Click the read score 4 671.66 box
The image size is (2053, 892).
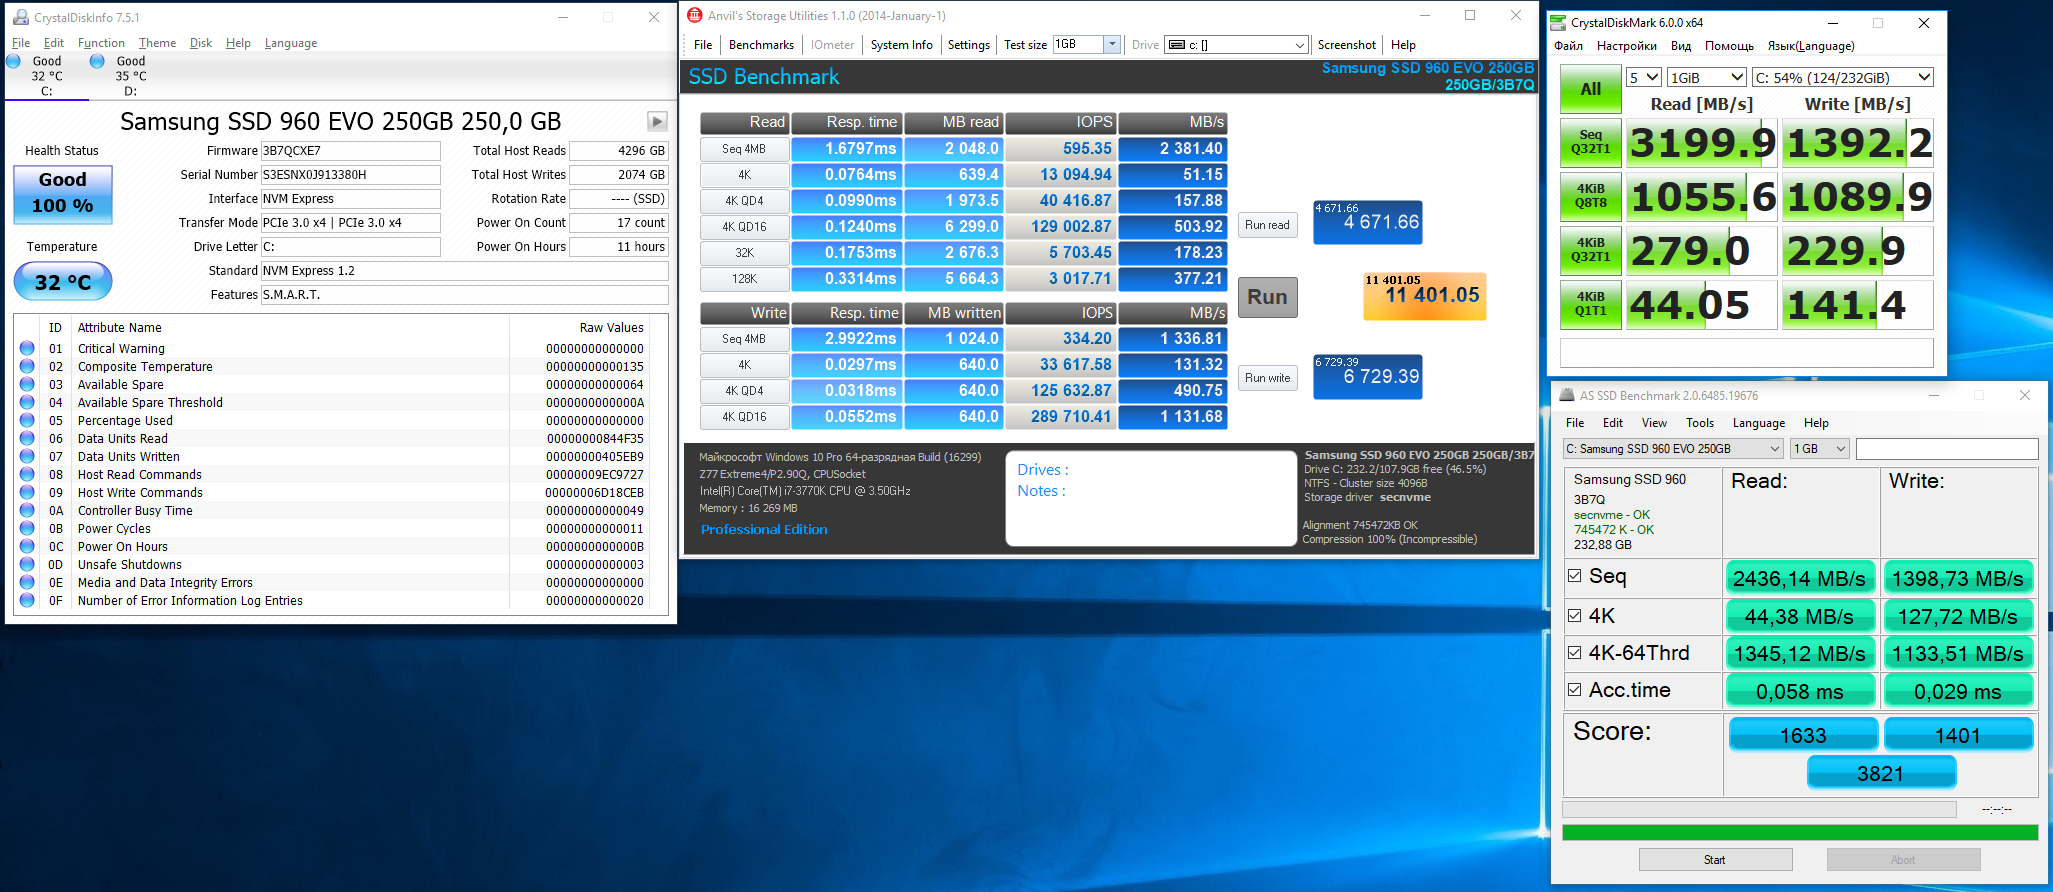[x=1368, y=222]
